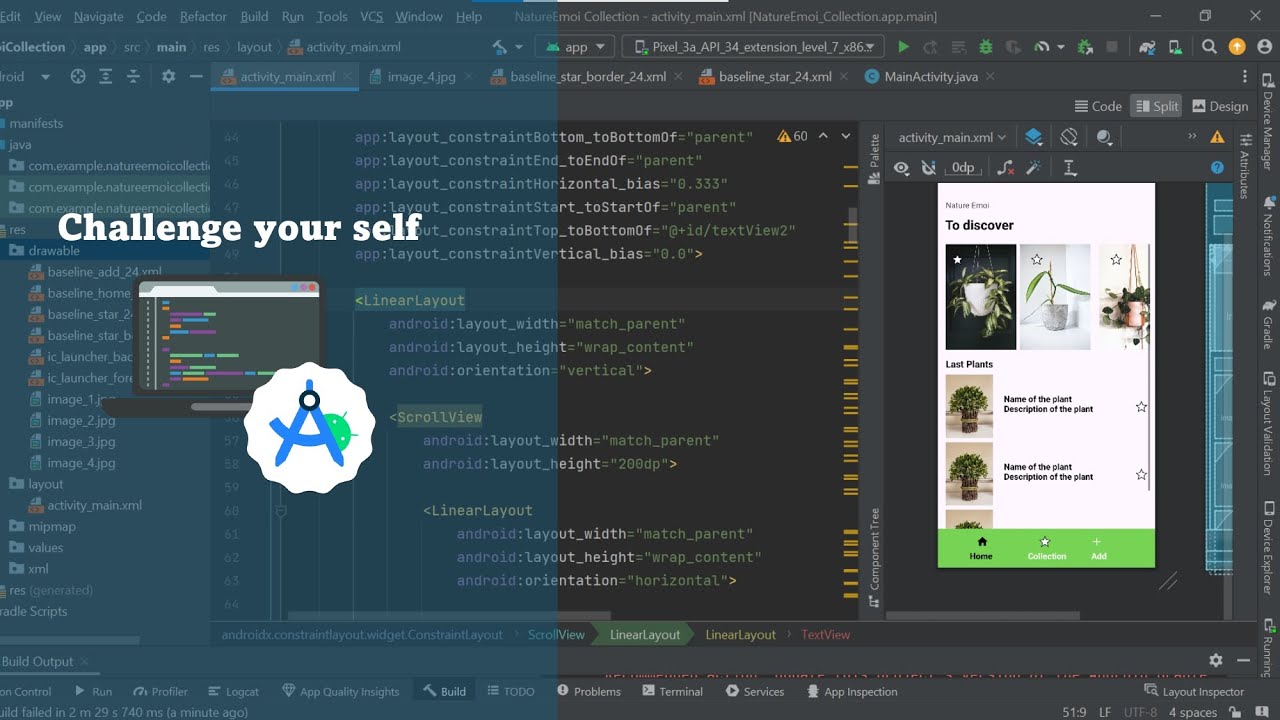Open the Layout Inspector tool window
1280x720 pixels.
click(x=1195, y=691)
